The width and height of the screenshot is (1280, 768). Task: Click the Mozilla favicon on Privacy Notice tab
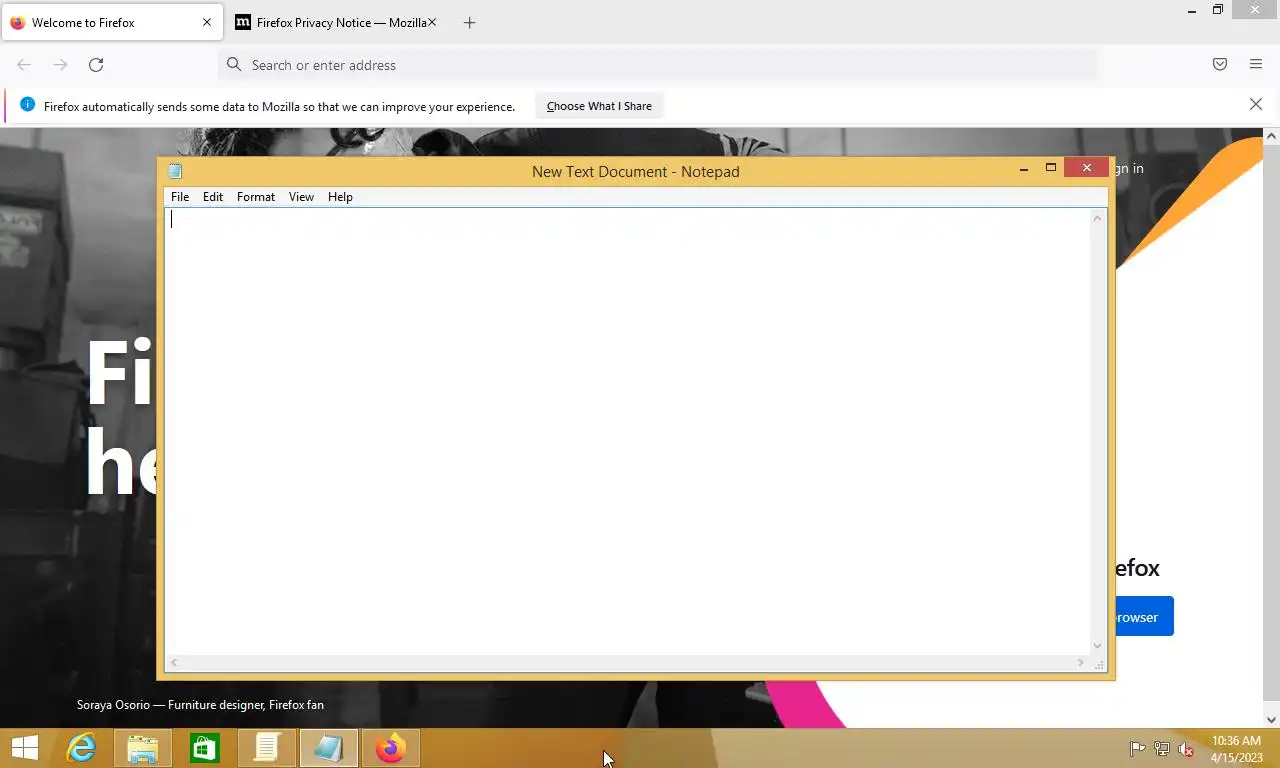point(243,22)
